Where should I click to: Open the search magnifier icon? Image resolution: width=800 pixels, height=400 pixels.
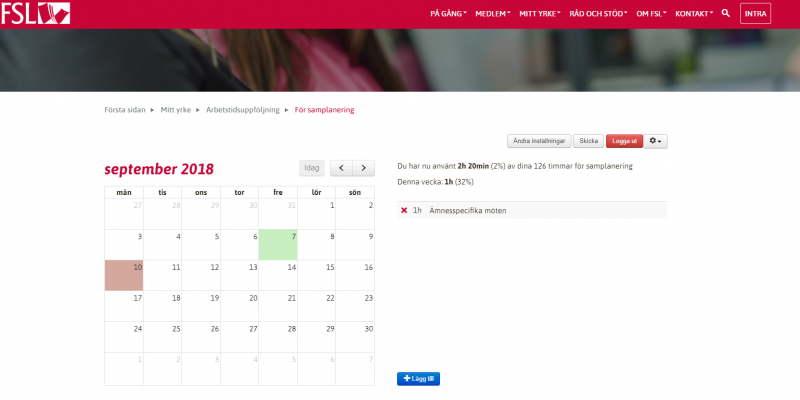pos(726,13)
